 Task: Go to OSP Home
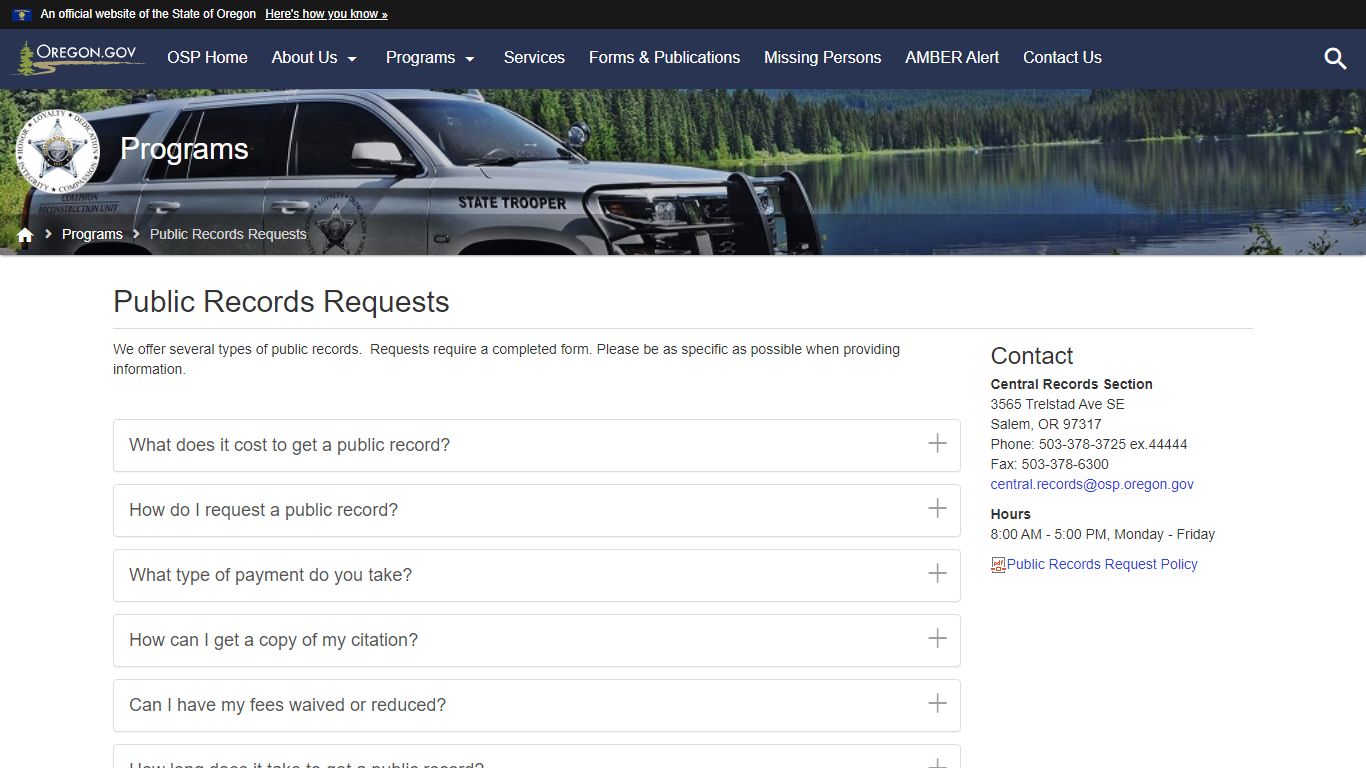(207, 58)
